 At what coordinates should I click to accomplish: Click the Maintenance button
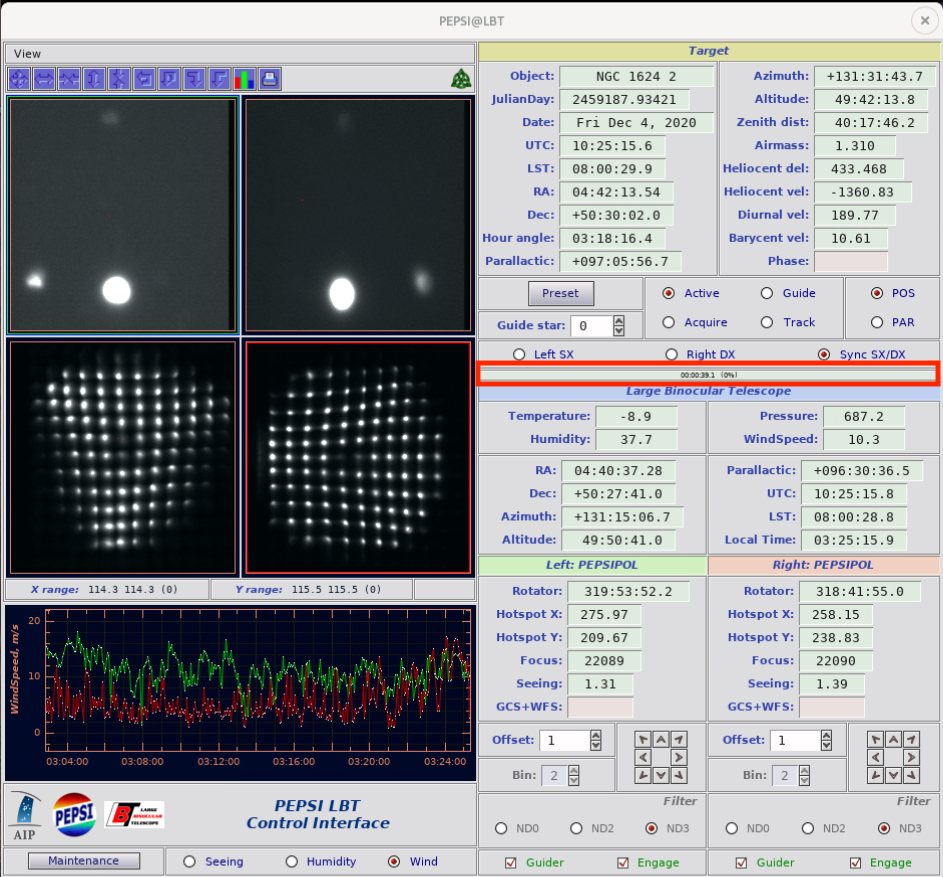point(84,861)
